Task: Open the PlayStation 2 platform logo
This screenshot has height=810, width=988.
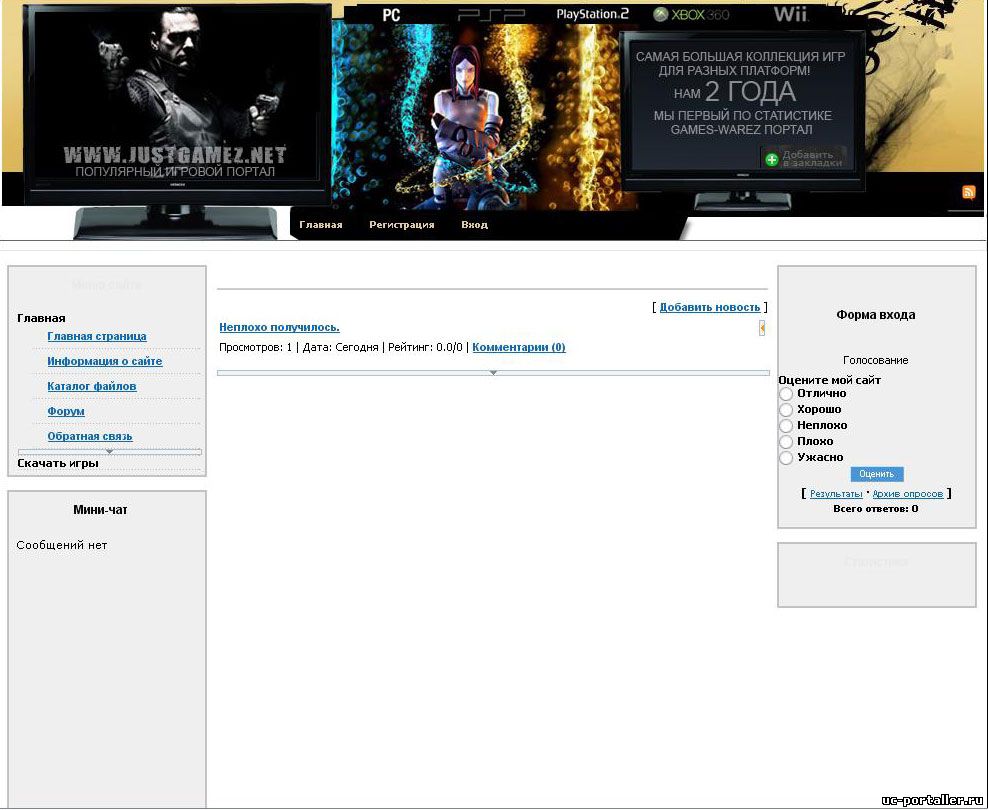Action: point(592,15)
